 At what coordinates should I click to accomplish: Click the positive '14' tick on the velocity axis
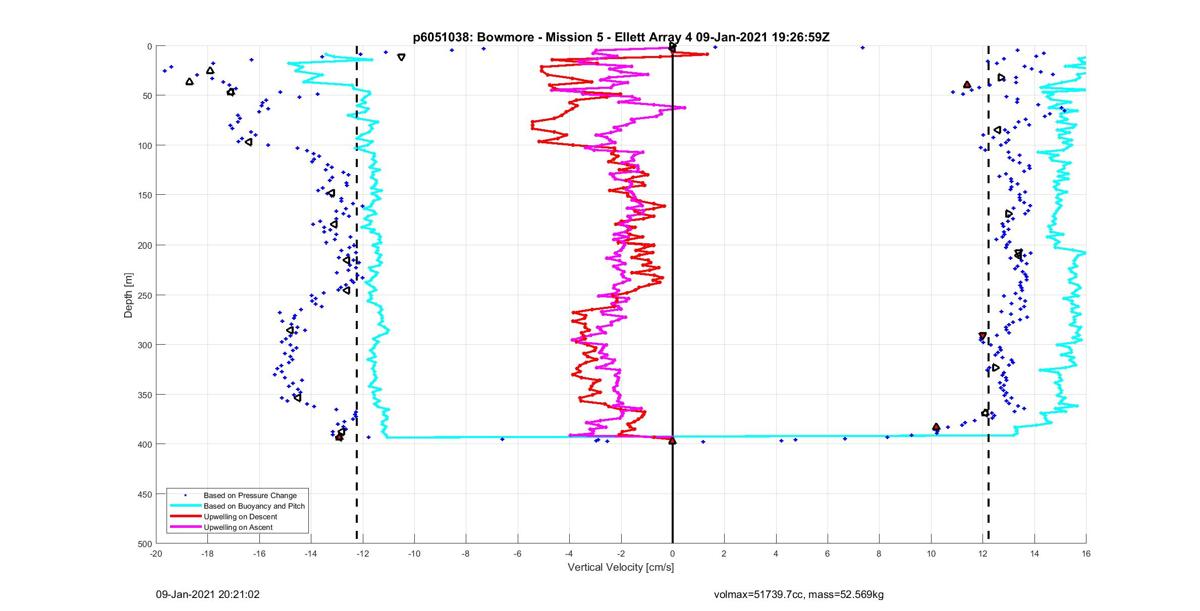point(1035,553)
